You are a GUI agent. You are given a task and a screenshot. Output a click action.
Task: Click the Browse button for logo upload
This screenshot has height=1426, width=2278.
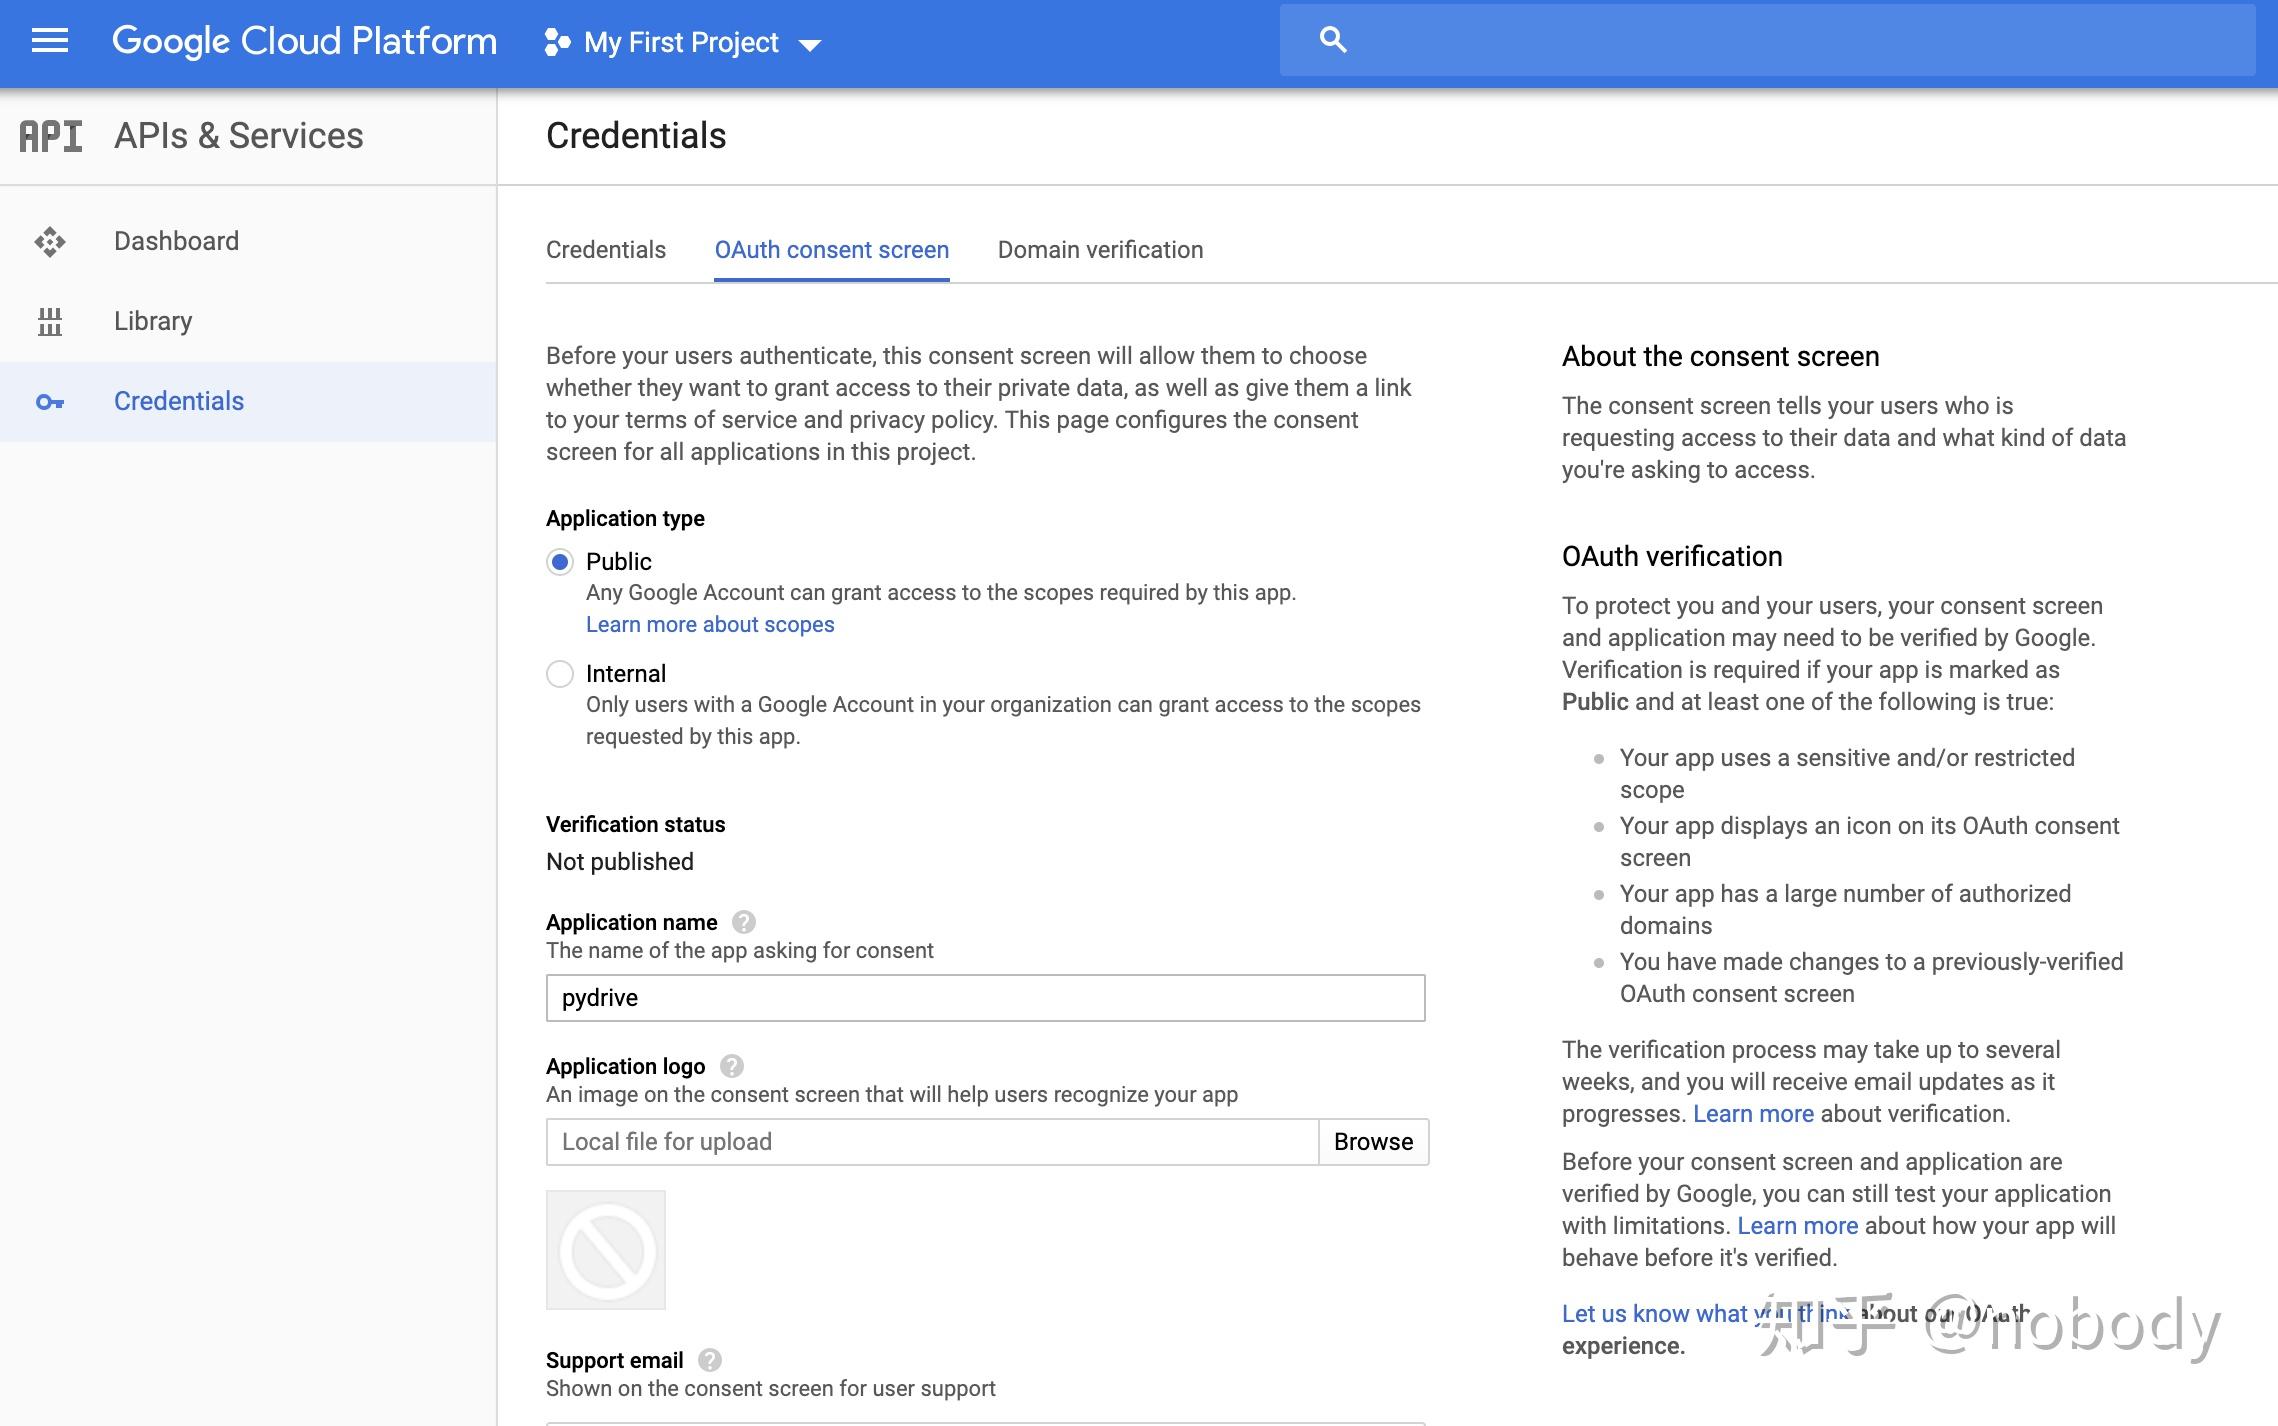click(x=1373, y=1141)
